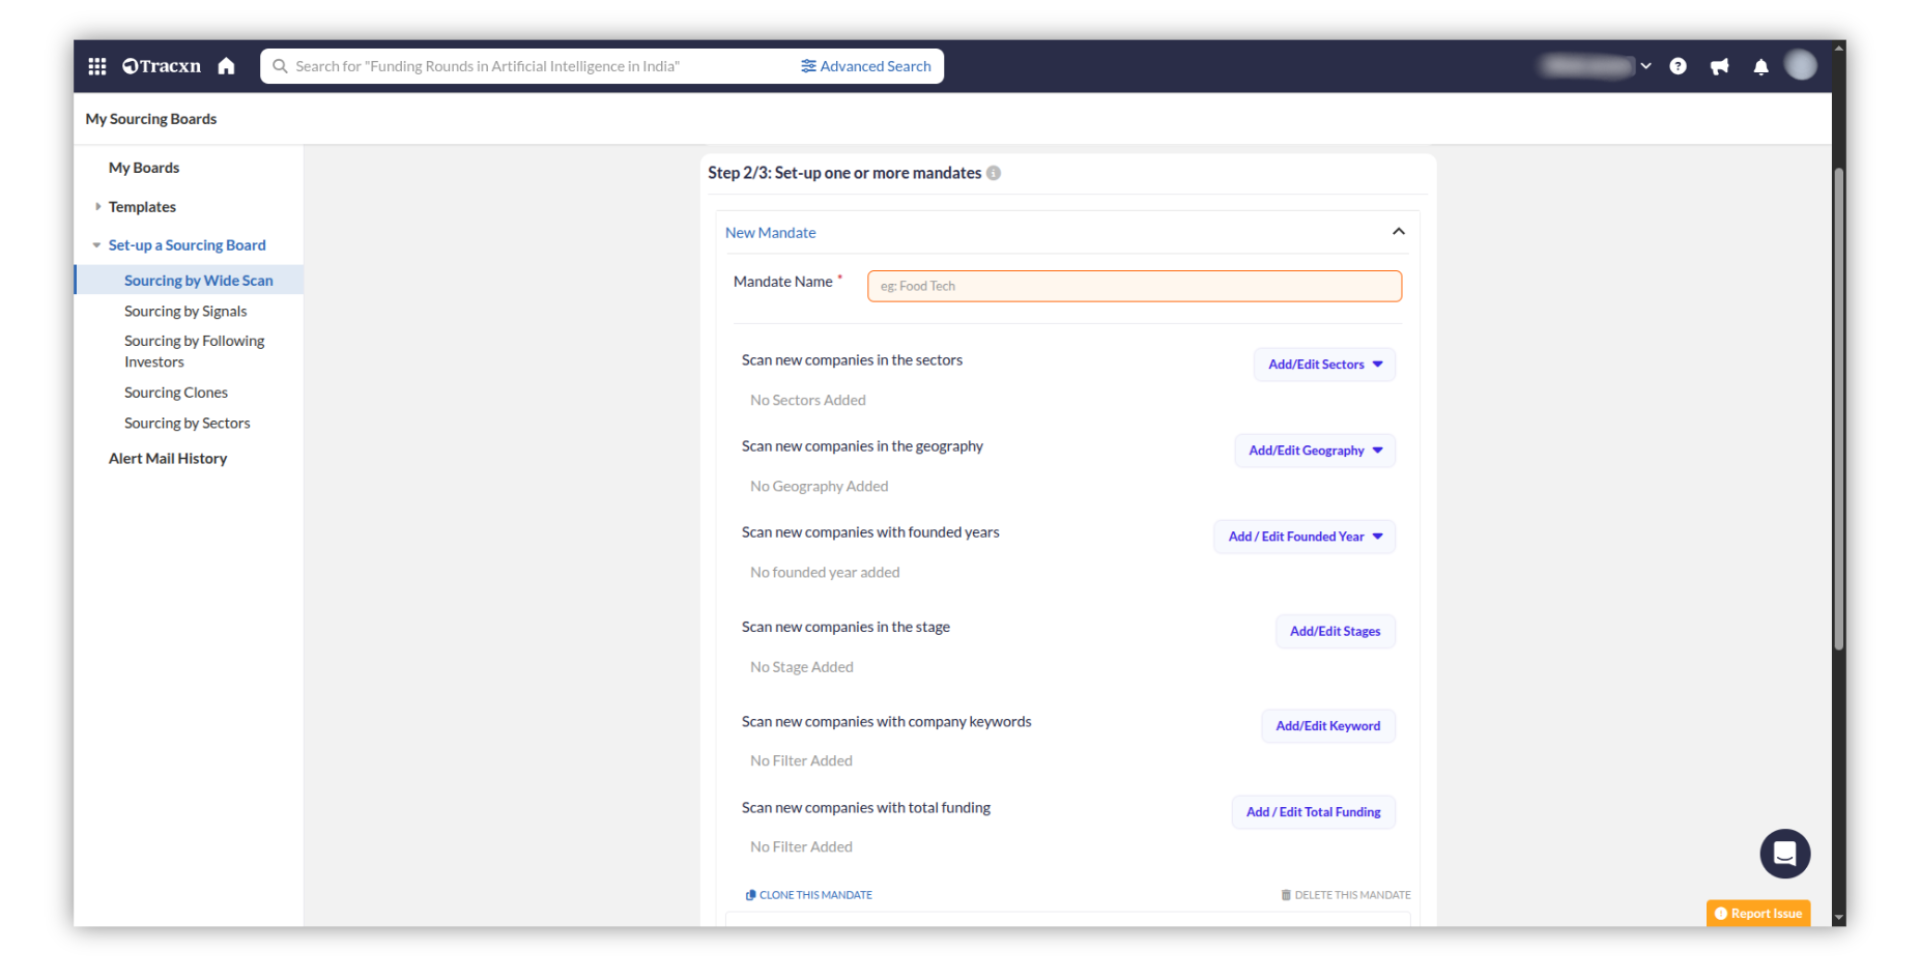Expand the Templates tree item
The image size is (1920, 960).
coord(98,207)
